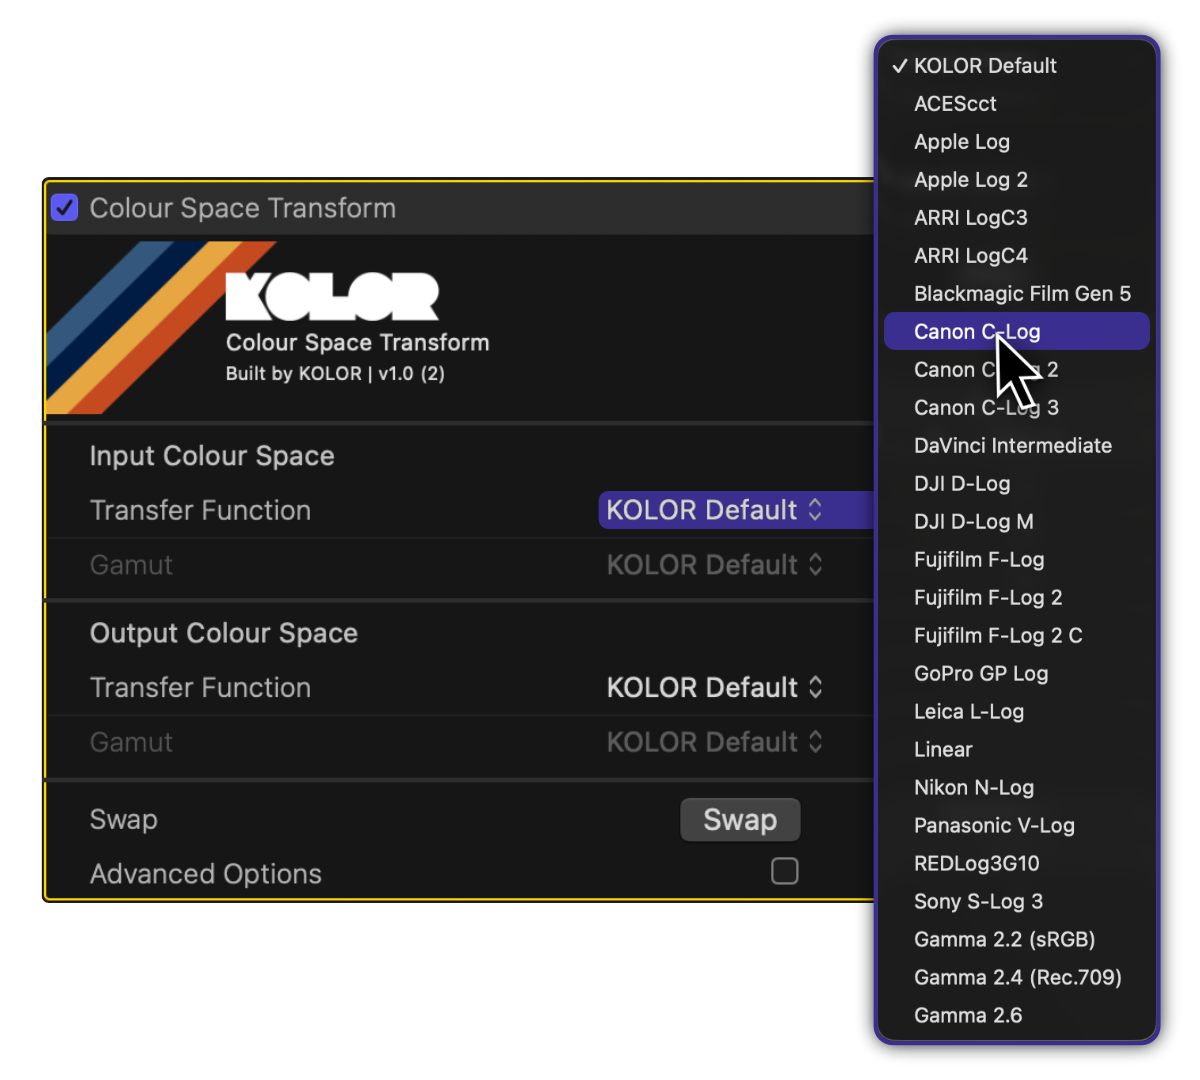Select the checked KOLOR Default item
The width and height of the screenshot is (1200, 1080).
[x=984, y=66]
